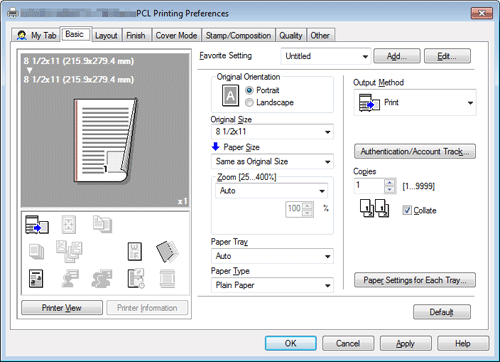Click the user authentication person icon
The height and width of the screenshot is (362, 500).
point(70,279)
